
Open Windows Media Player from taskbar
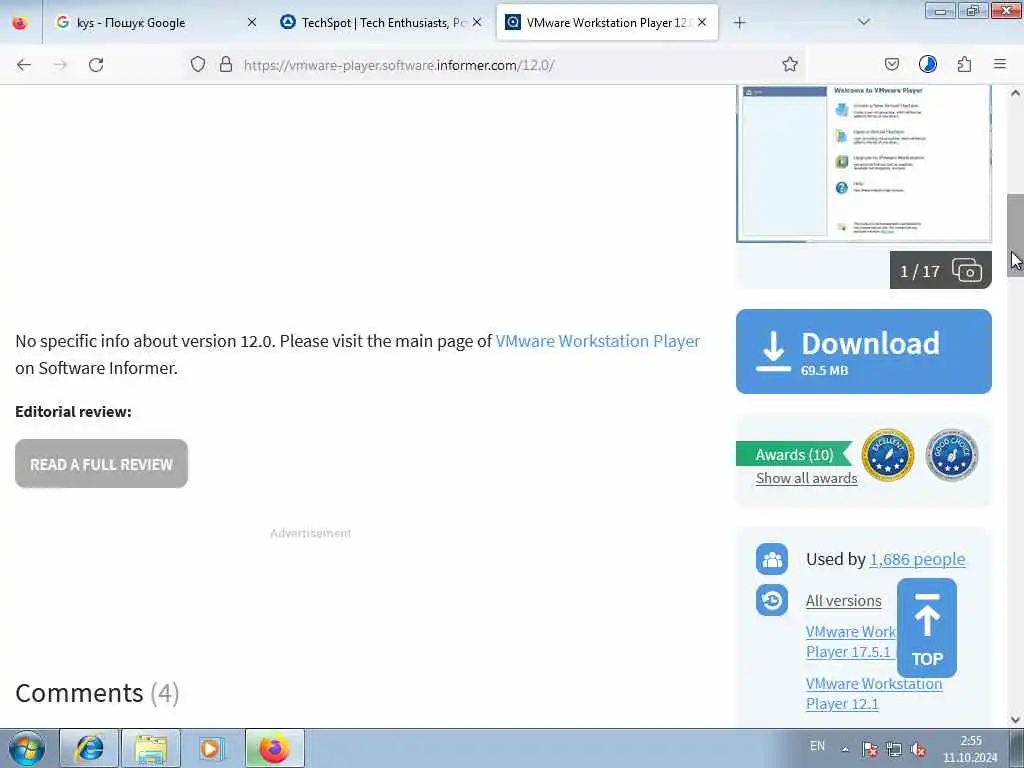(212, 748)
